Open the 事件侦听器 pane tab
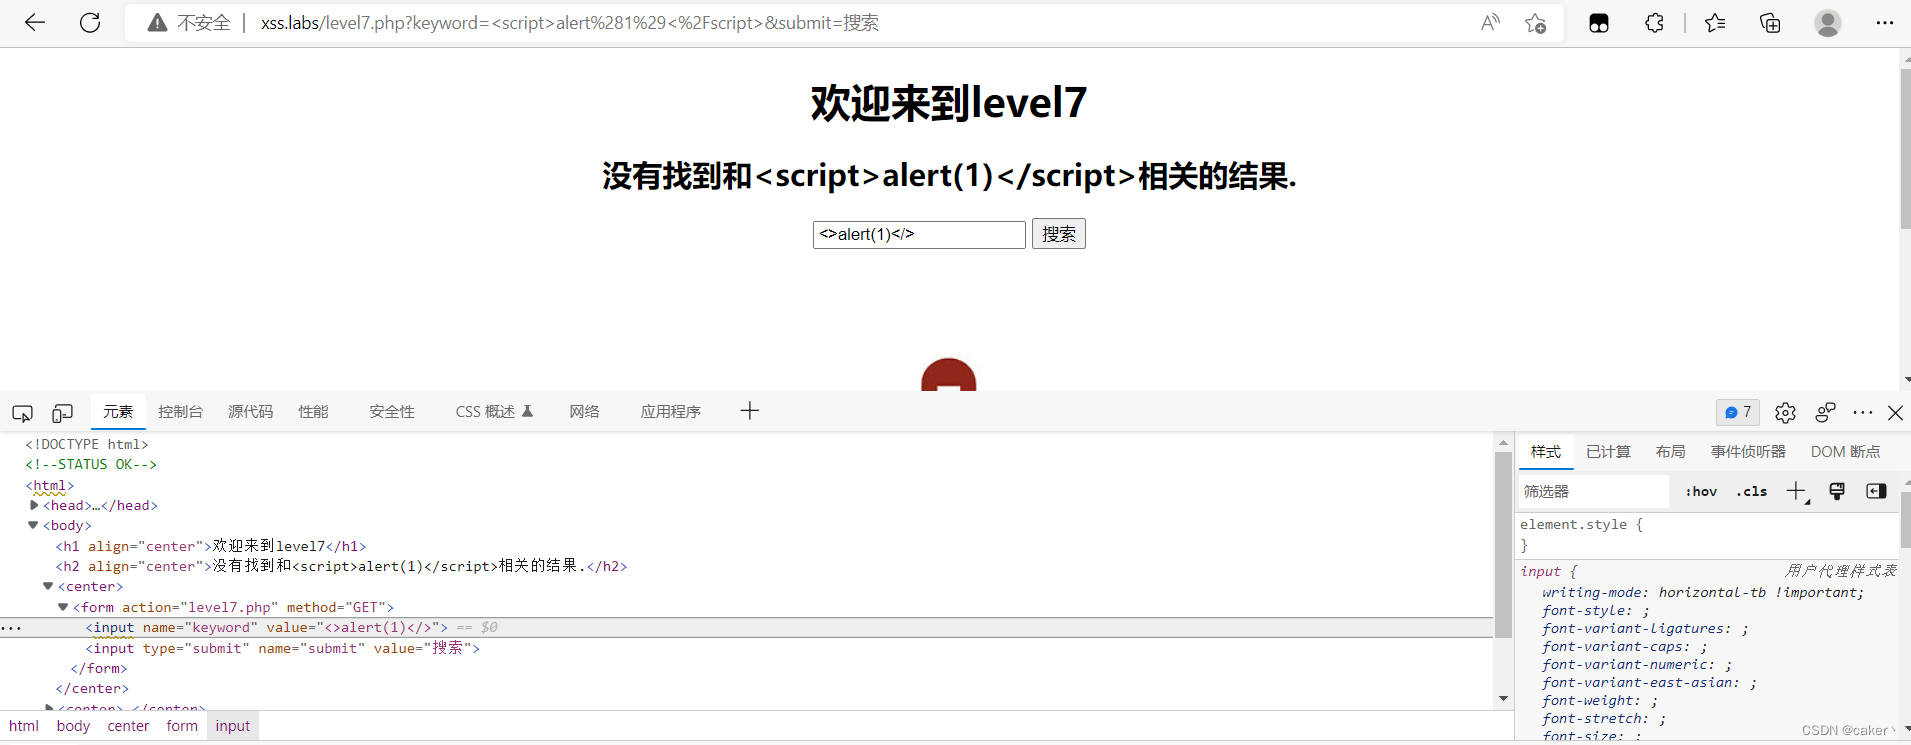The width and height of the screenshot is (1911, 745). 1748,452
